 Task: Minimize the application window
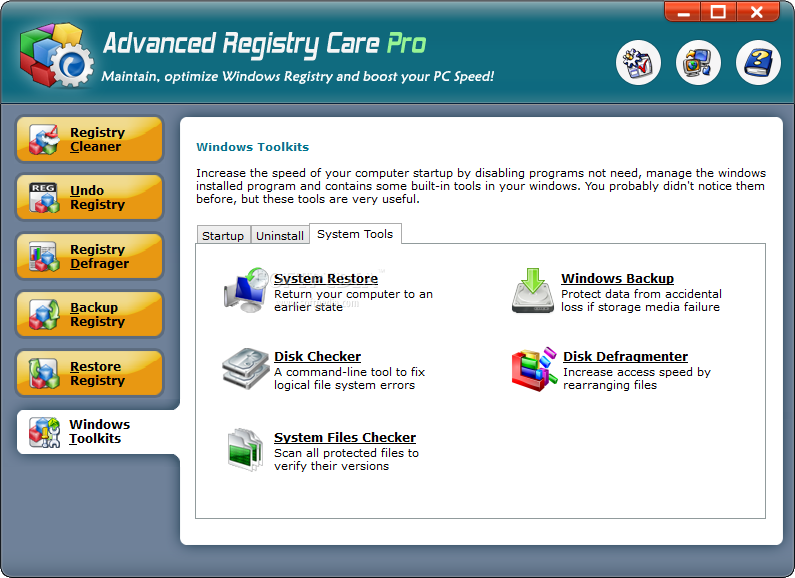[x=683, y=12]
